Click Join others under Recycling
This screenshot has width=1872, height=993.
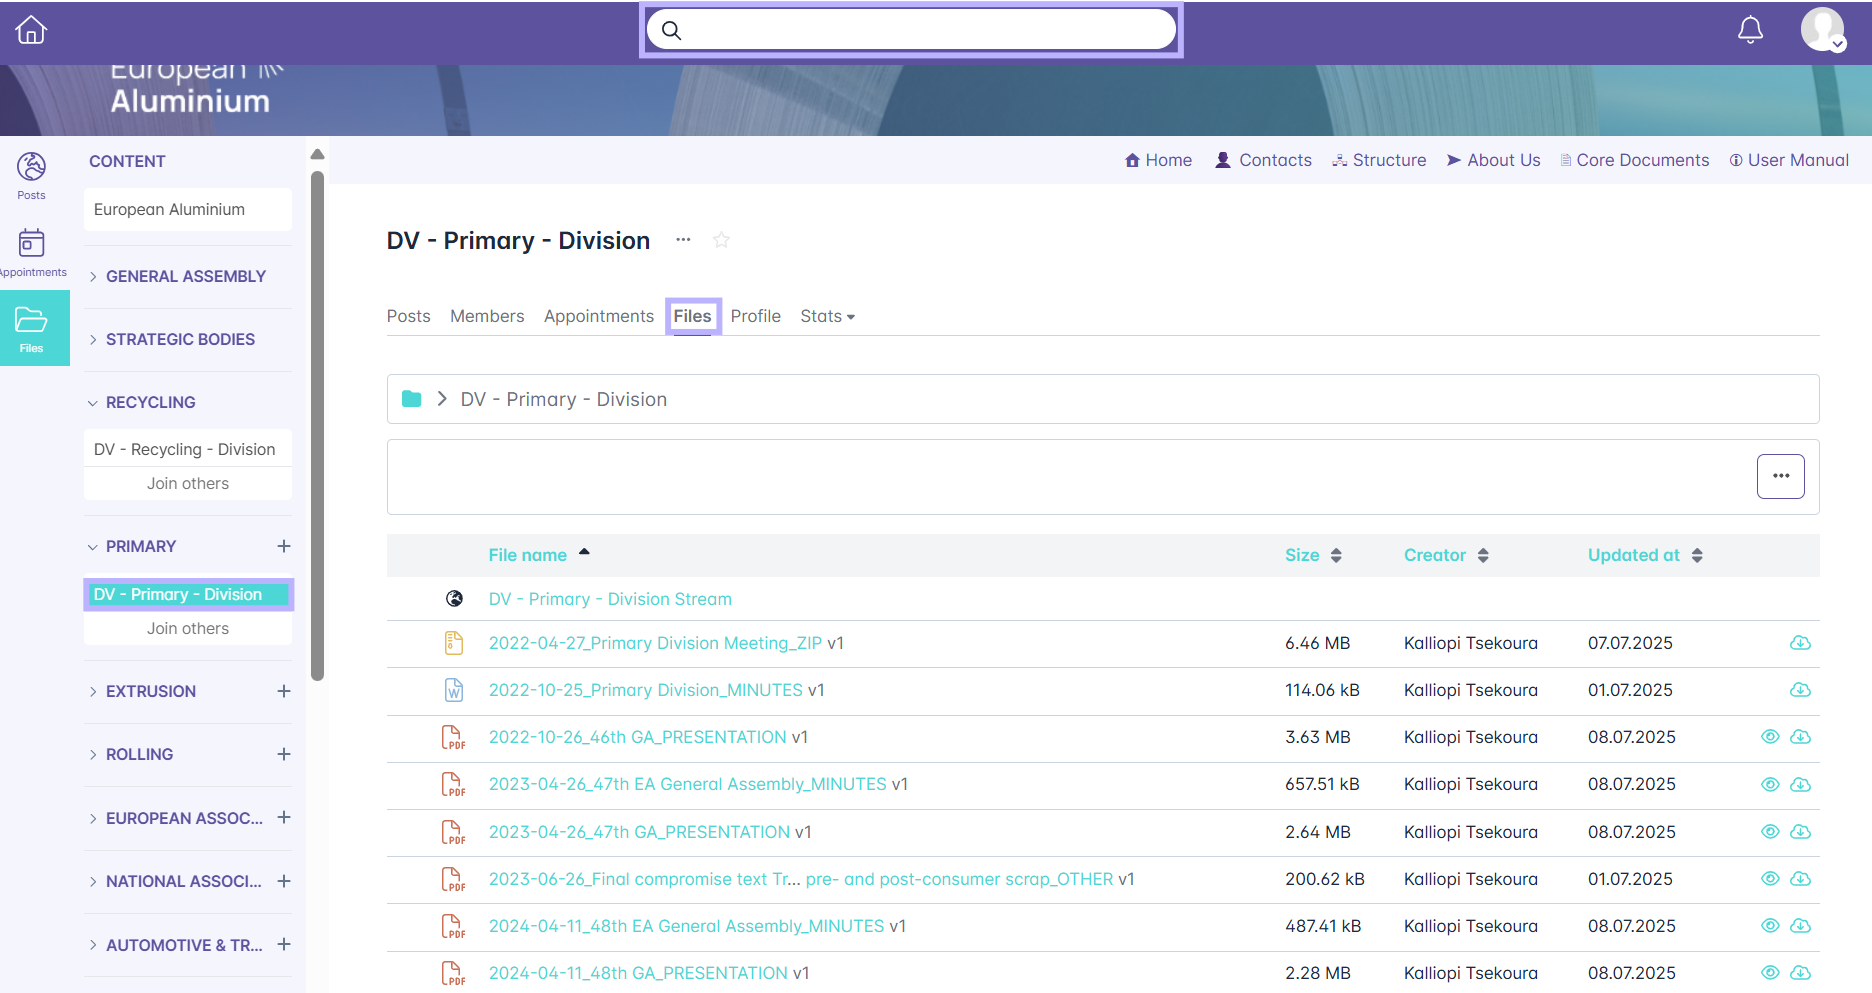[x=188, y=483]
